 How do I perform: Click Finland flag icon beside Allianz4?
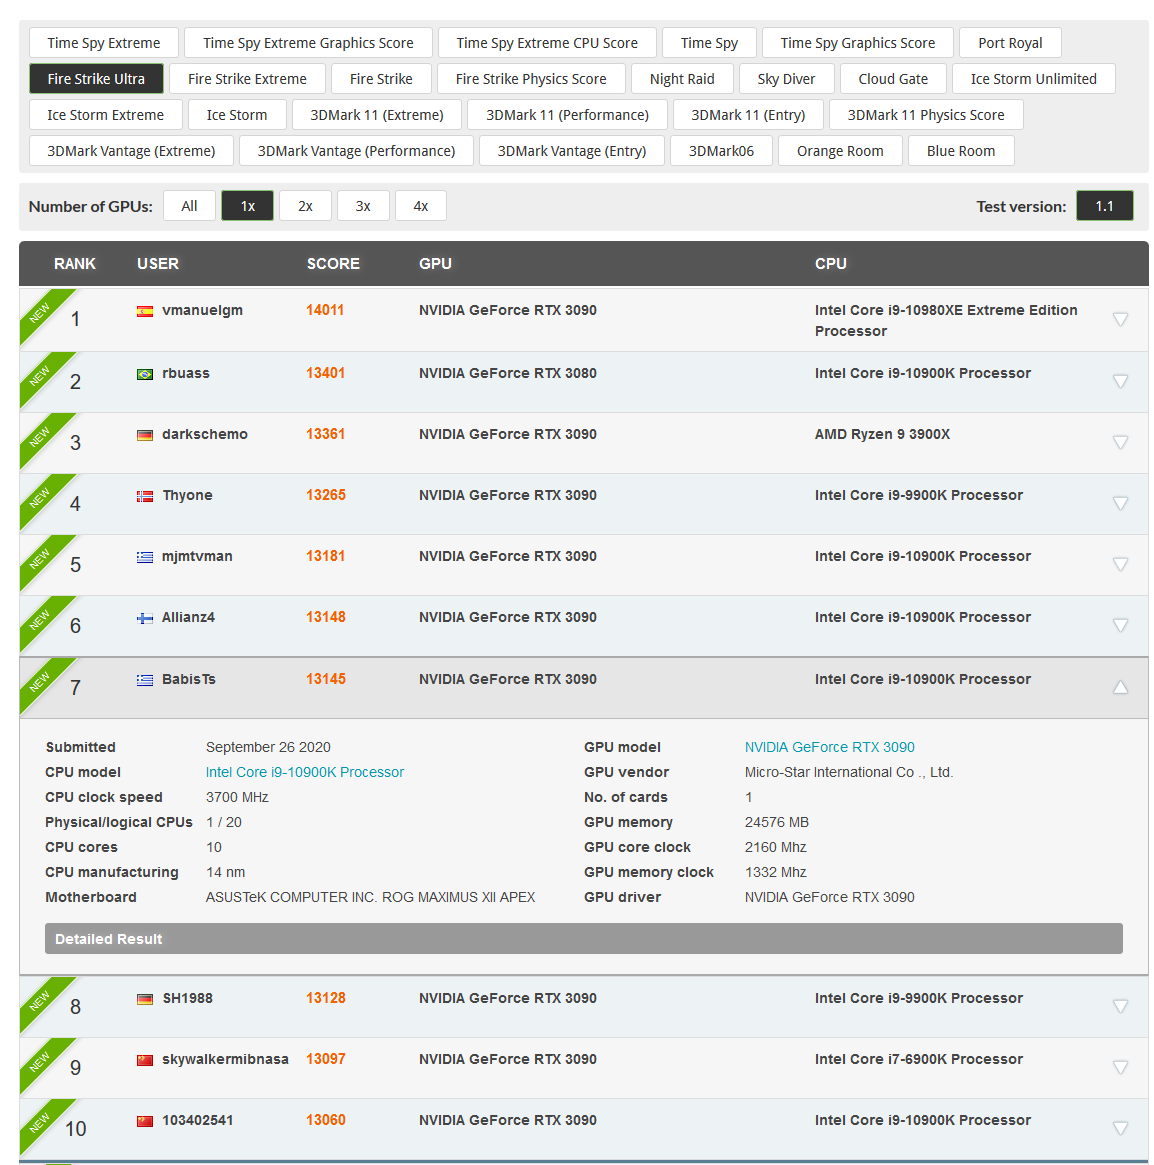[145, 618]
